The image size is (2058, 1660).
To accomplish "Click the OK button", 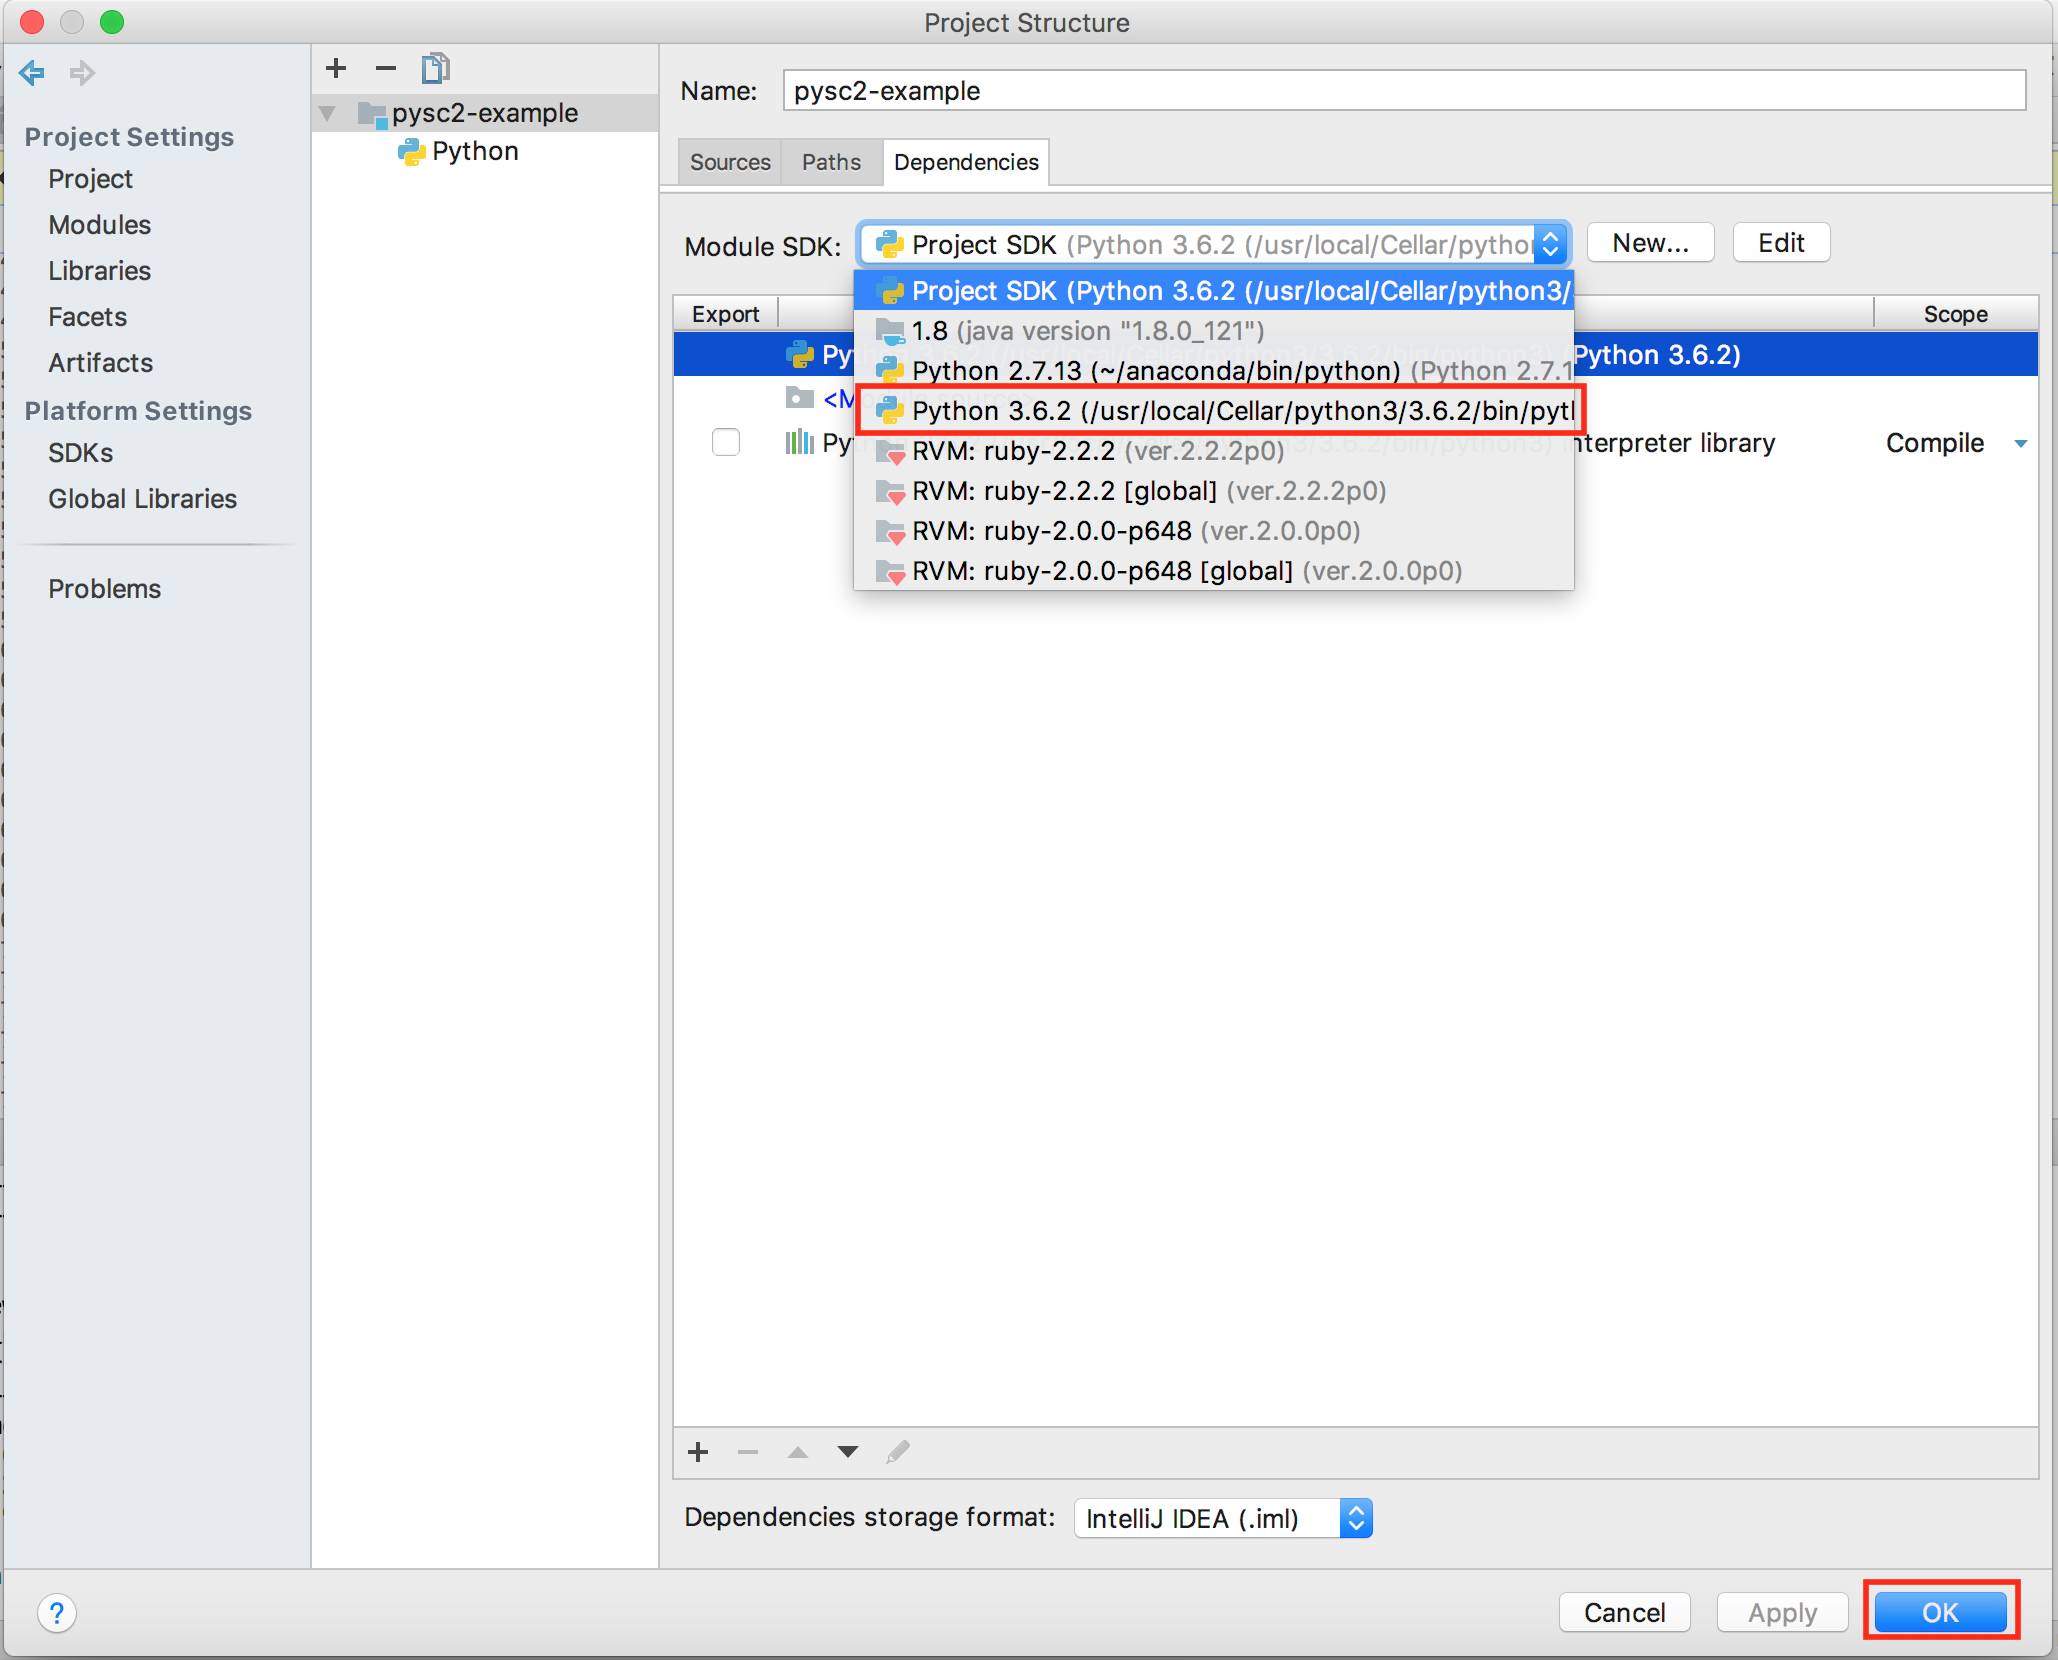I will (1940, 1612).
